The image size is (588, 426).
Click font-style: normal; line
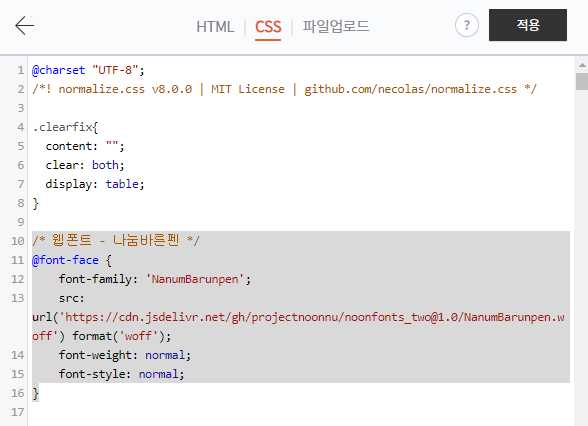pos(122,374)
